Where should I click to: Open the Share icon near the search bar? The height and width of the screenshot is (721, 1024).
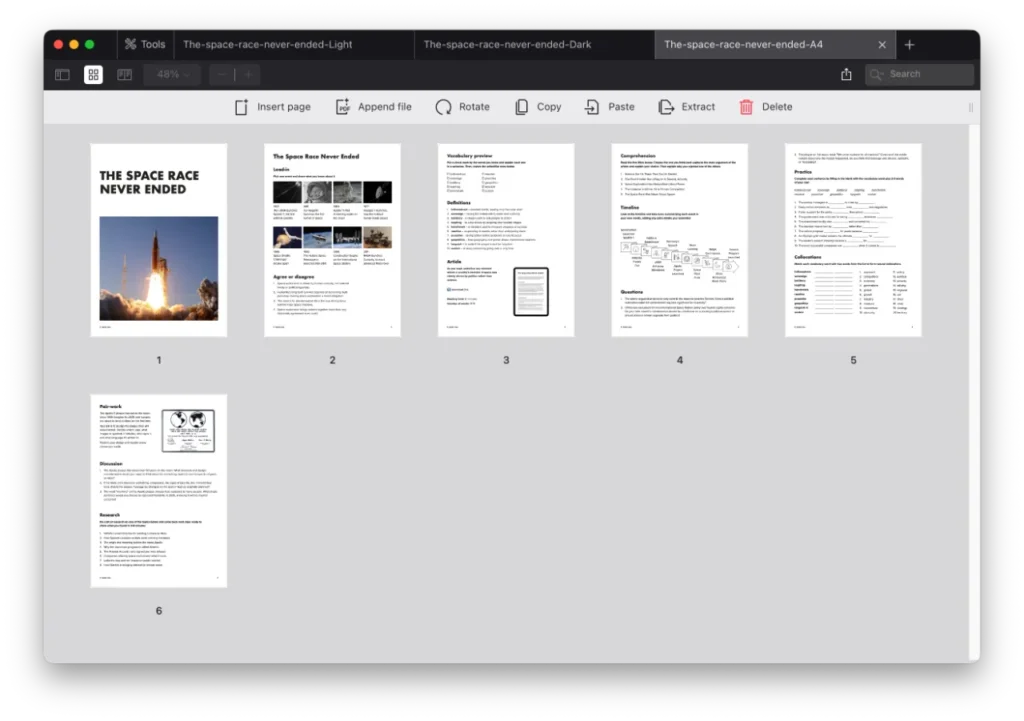[x=846, y=73]
